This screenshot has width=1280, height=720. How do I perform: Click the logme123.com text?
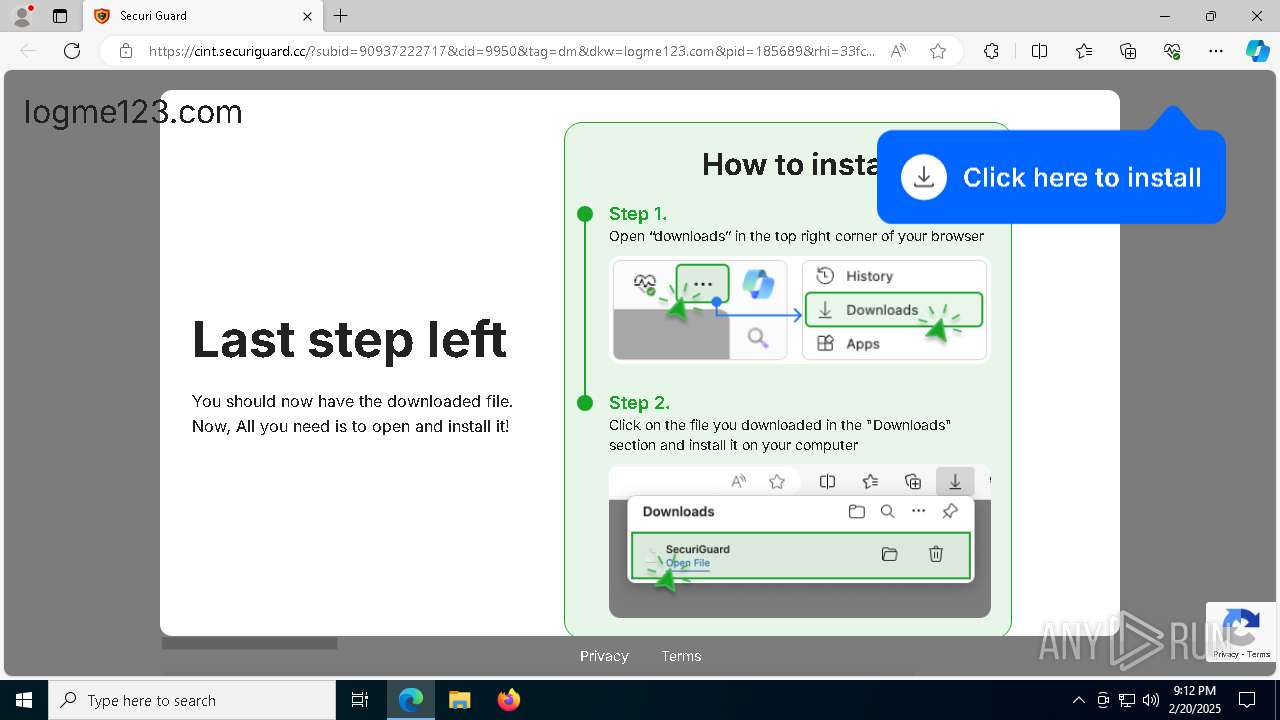point(133,112)
